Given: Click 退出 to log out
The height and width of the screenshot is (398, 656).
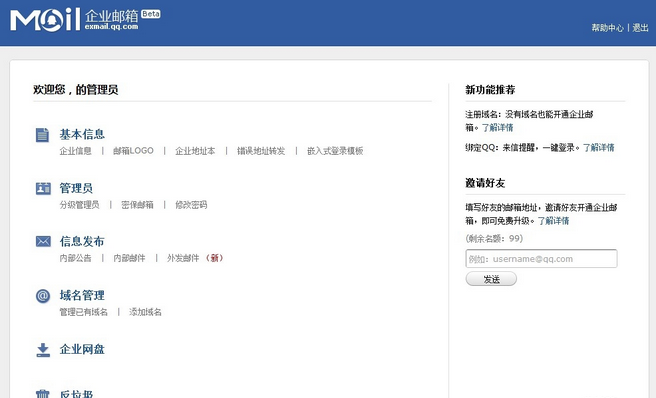Looking at the screenshot, I should point(640,28).
